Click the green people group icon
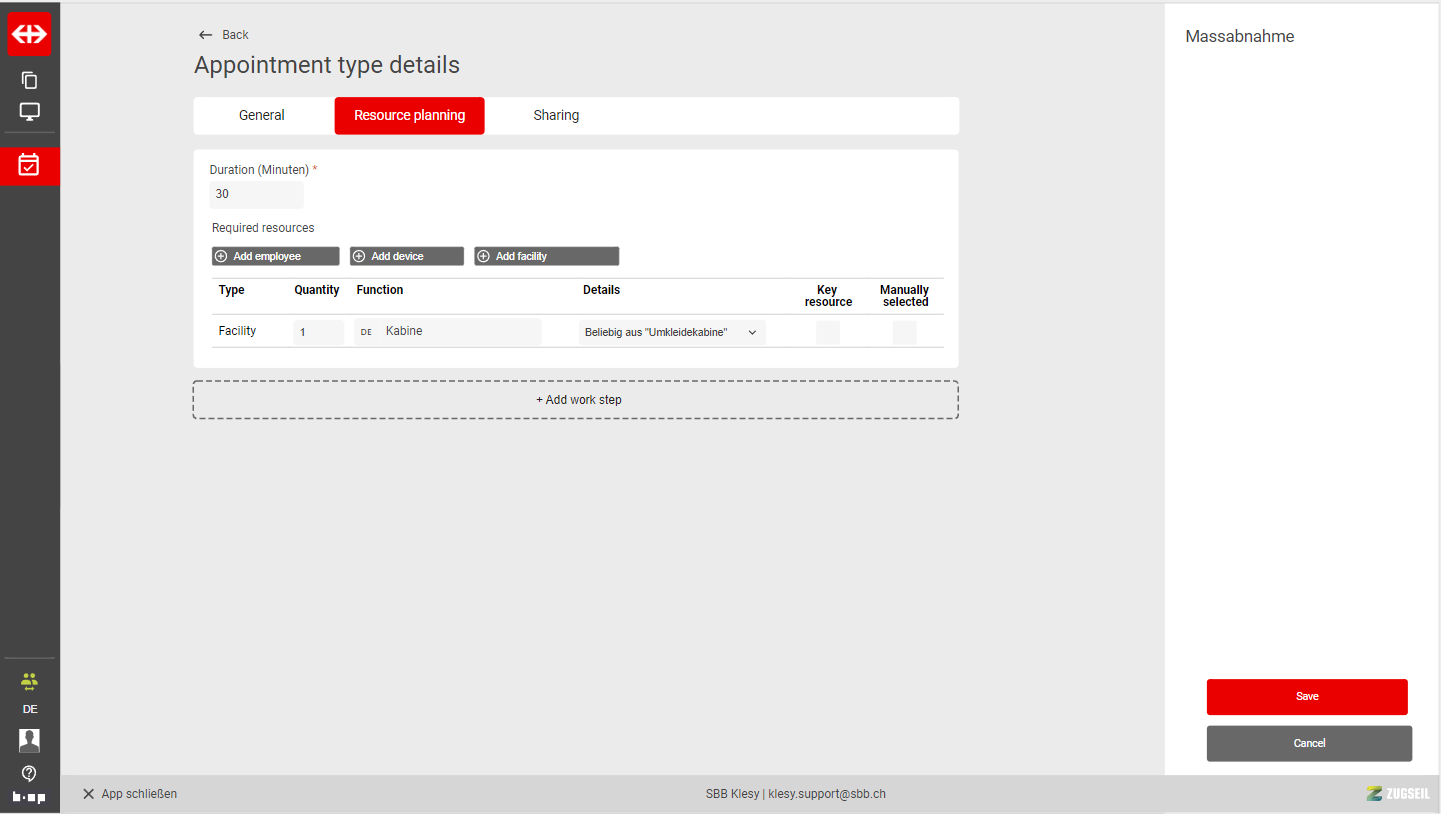The width and height of the screenshot is (1441, 814). point(29,681)
